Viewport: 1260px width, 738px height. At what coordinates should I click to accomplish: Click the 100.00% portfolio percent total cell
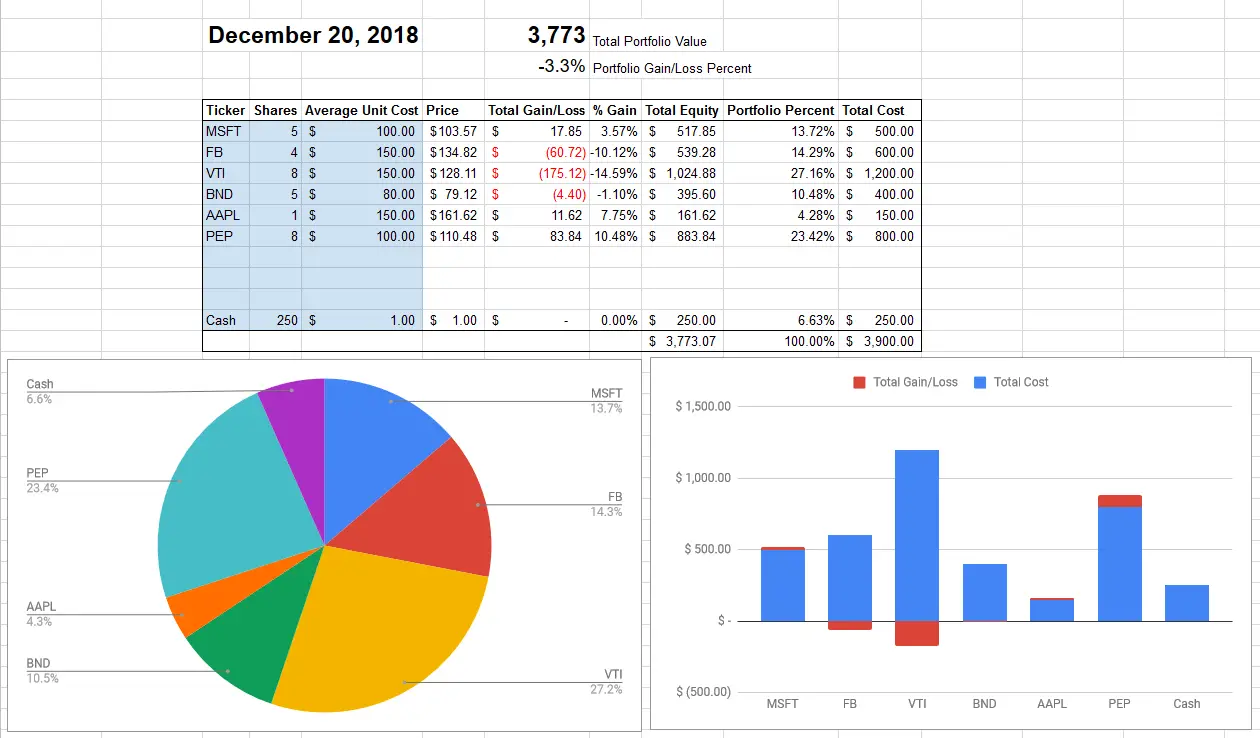pos(781,341)
